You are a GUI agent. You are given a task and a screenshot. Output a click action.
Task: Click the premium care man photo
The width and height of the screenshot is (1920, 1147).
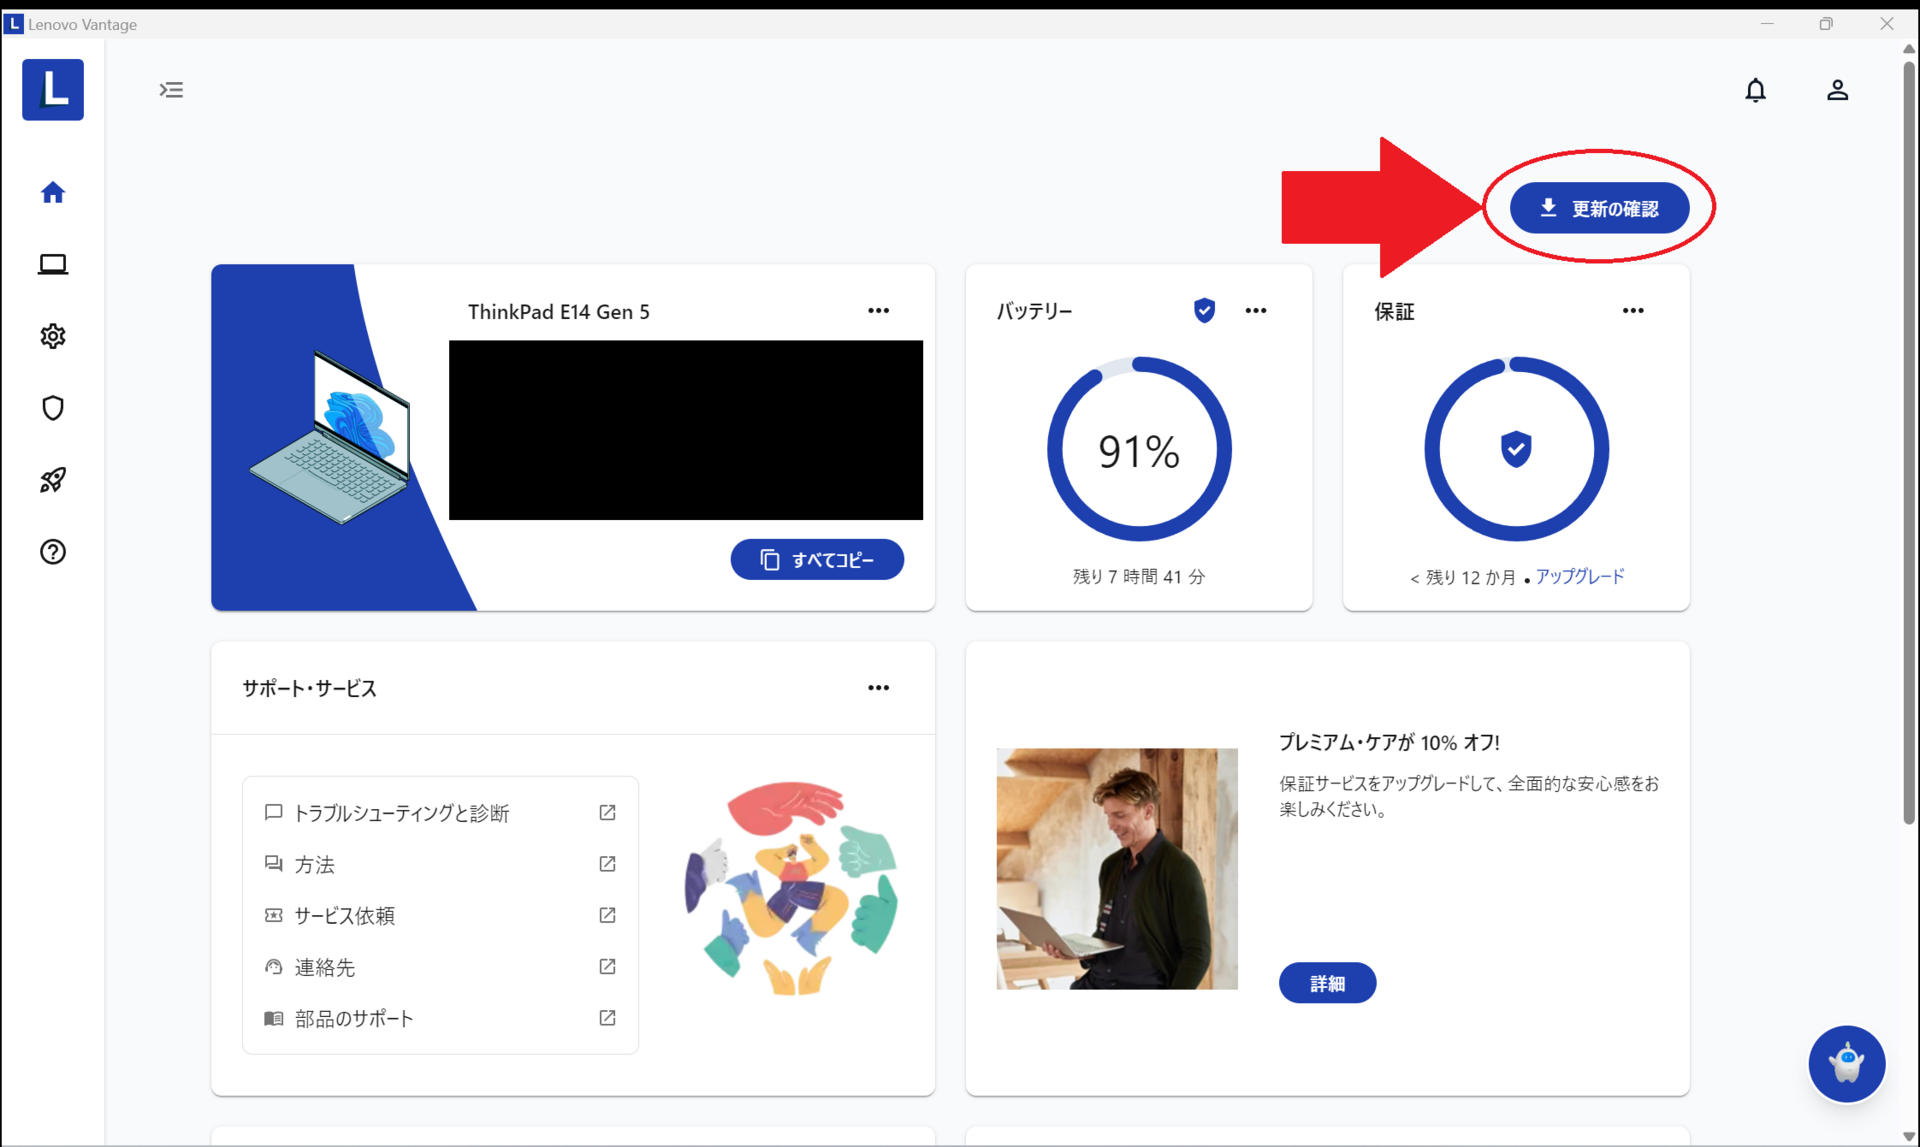1117,869
